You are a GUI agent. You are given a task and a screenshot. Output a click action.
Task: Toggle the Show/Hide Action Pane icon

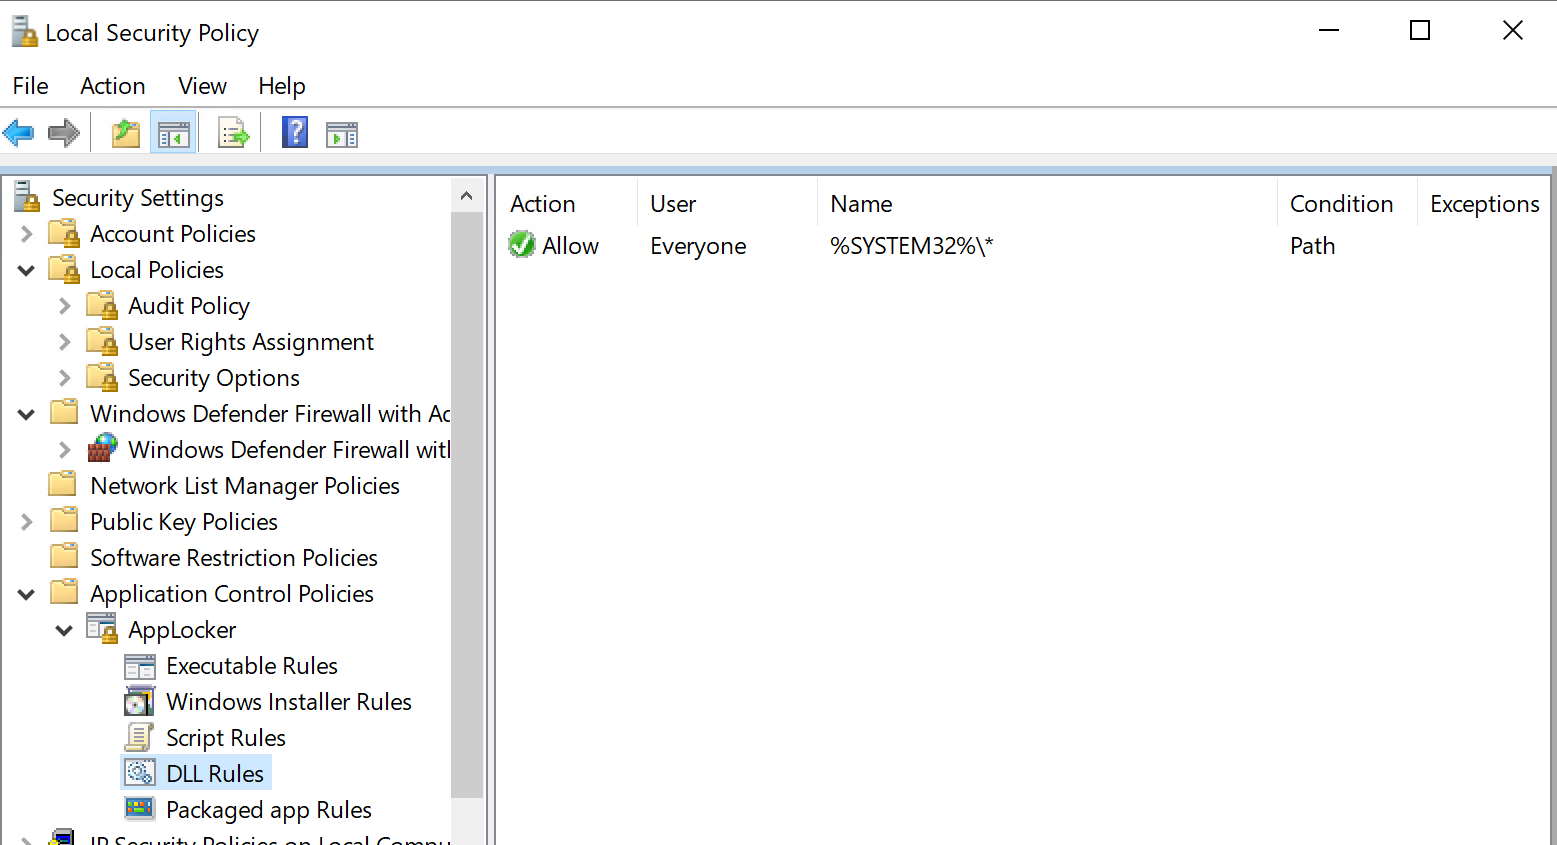coord(342,134)
